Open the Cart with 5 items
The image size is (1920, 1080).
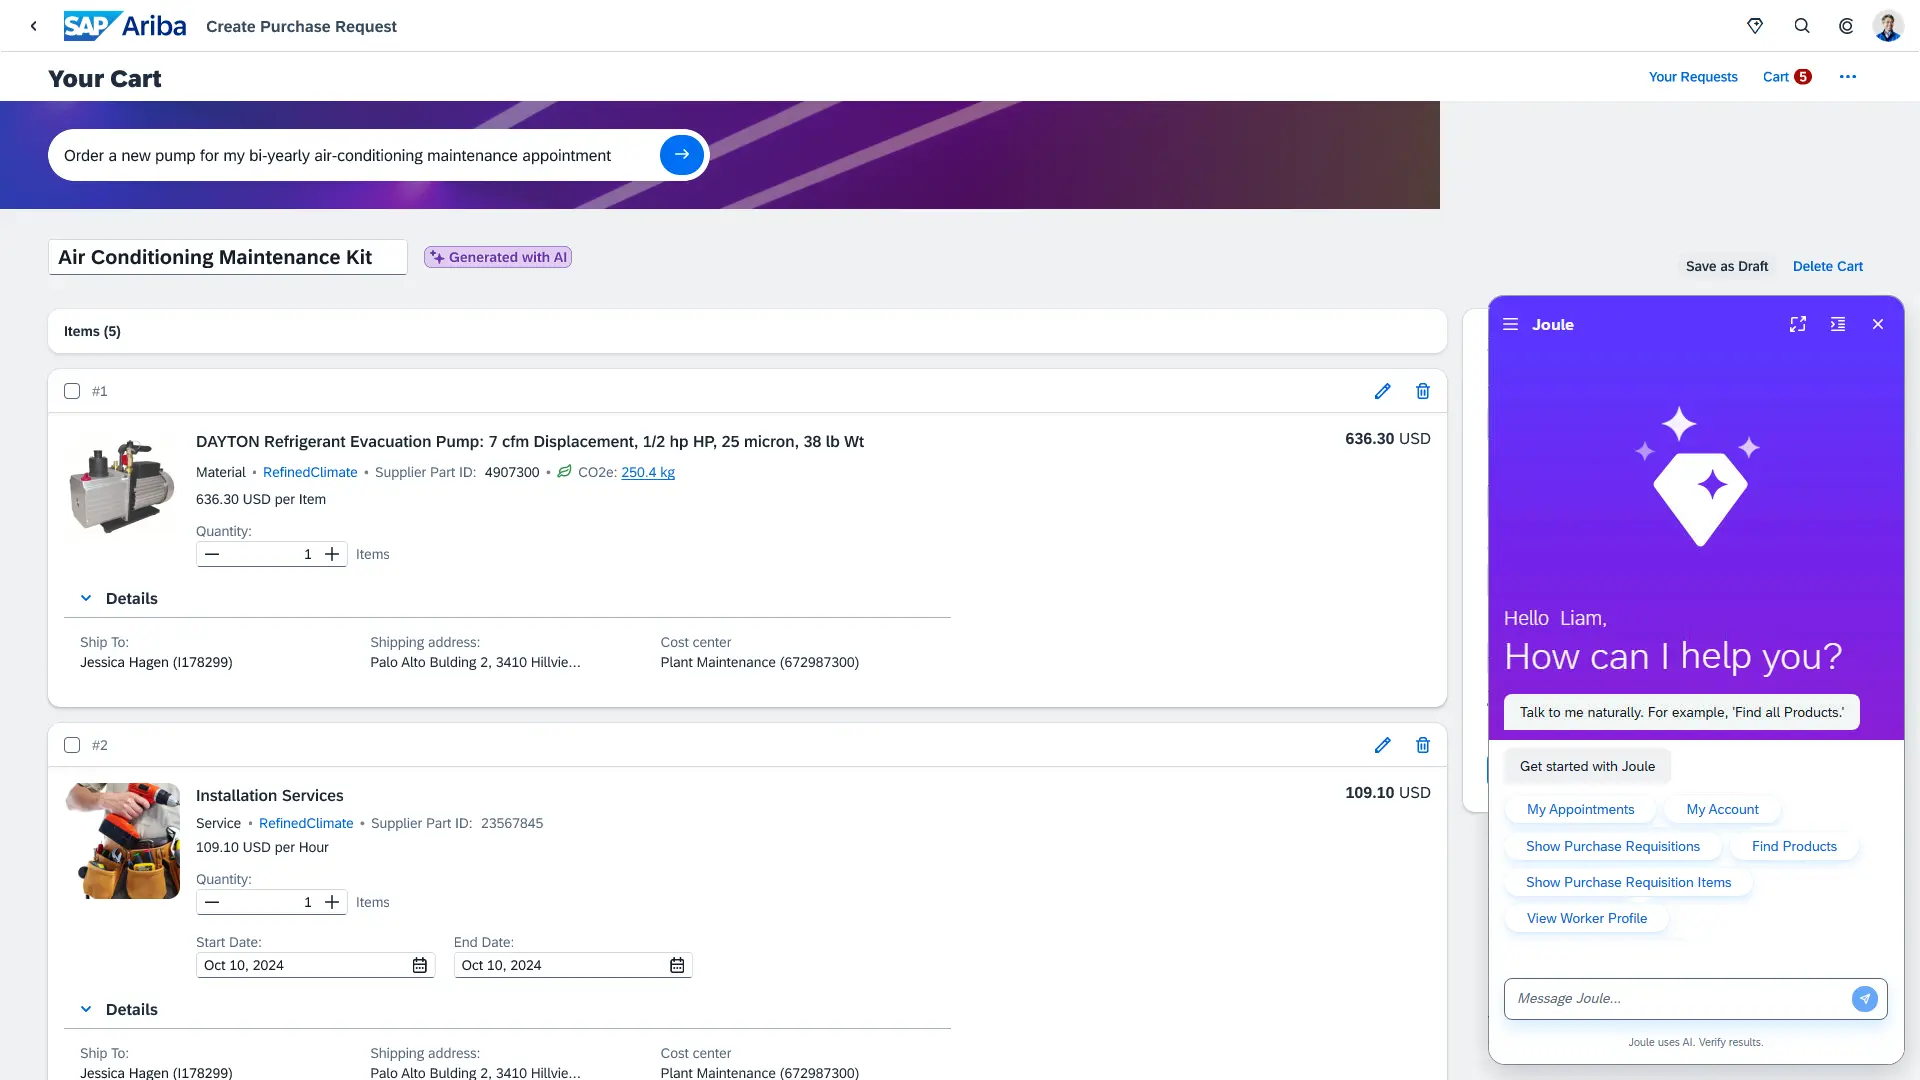1786,77
